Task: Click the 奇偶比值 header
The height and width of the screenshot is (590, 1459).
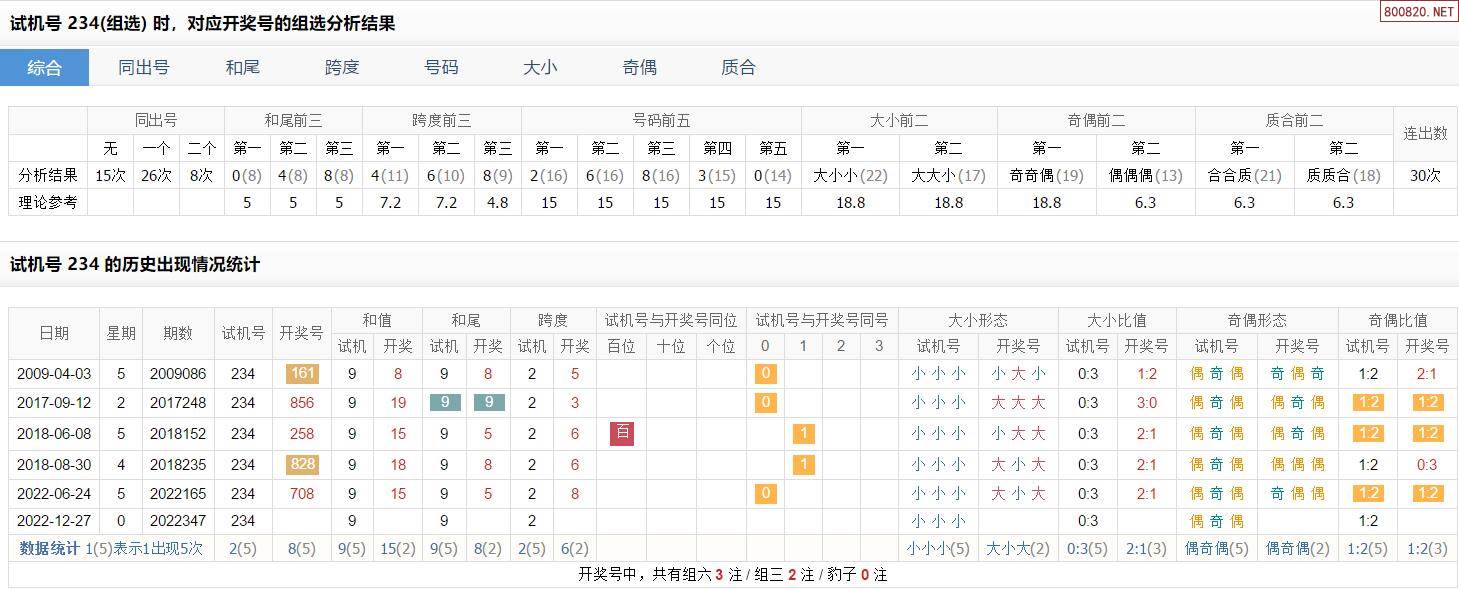Action: point(1398,321)
